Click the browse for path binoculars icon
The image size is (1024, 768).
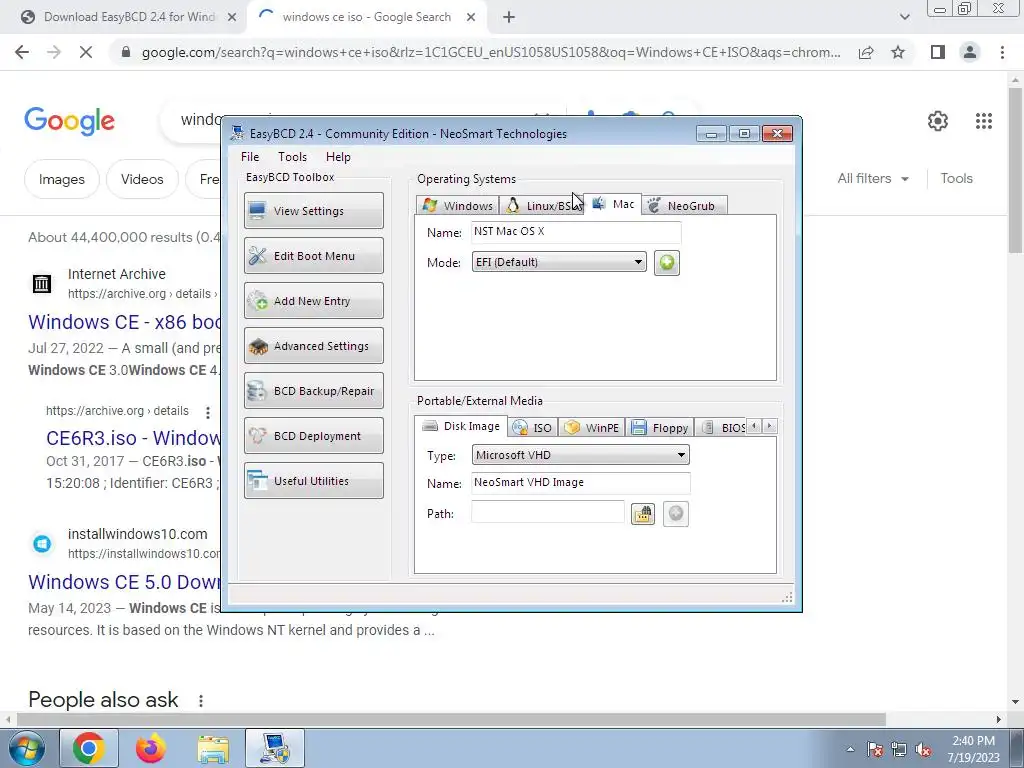pos(643,514)
